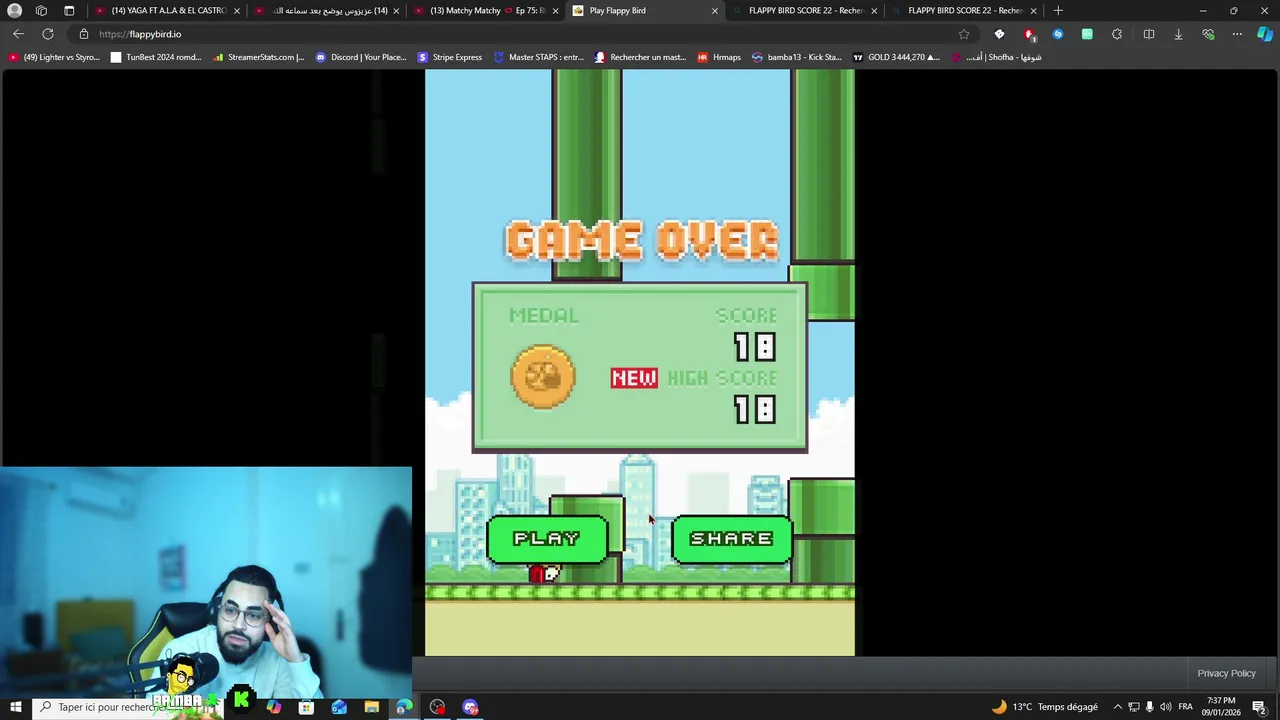Image resolution: width=1280 pixels, height=720 pixels.
Task: Open the Shofha bookmark
Action: click(996, 57)
